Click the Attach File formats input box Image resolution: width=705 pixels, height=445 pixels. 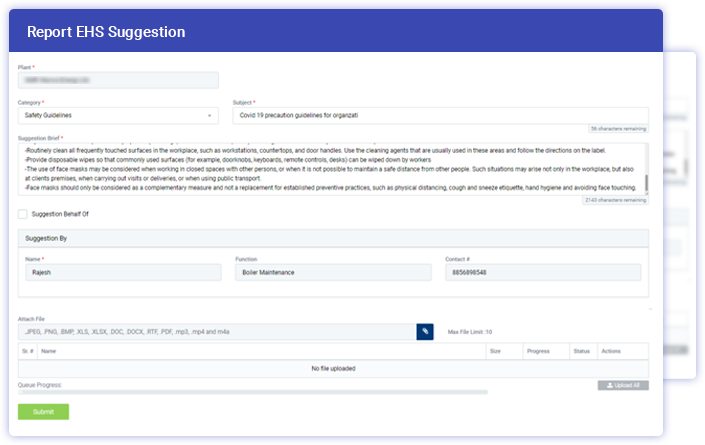pyautogui.click(x=217, y=331)
